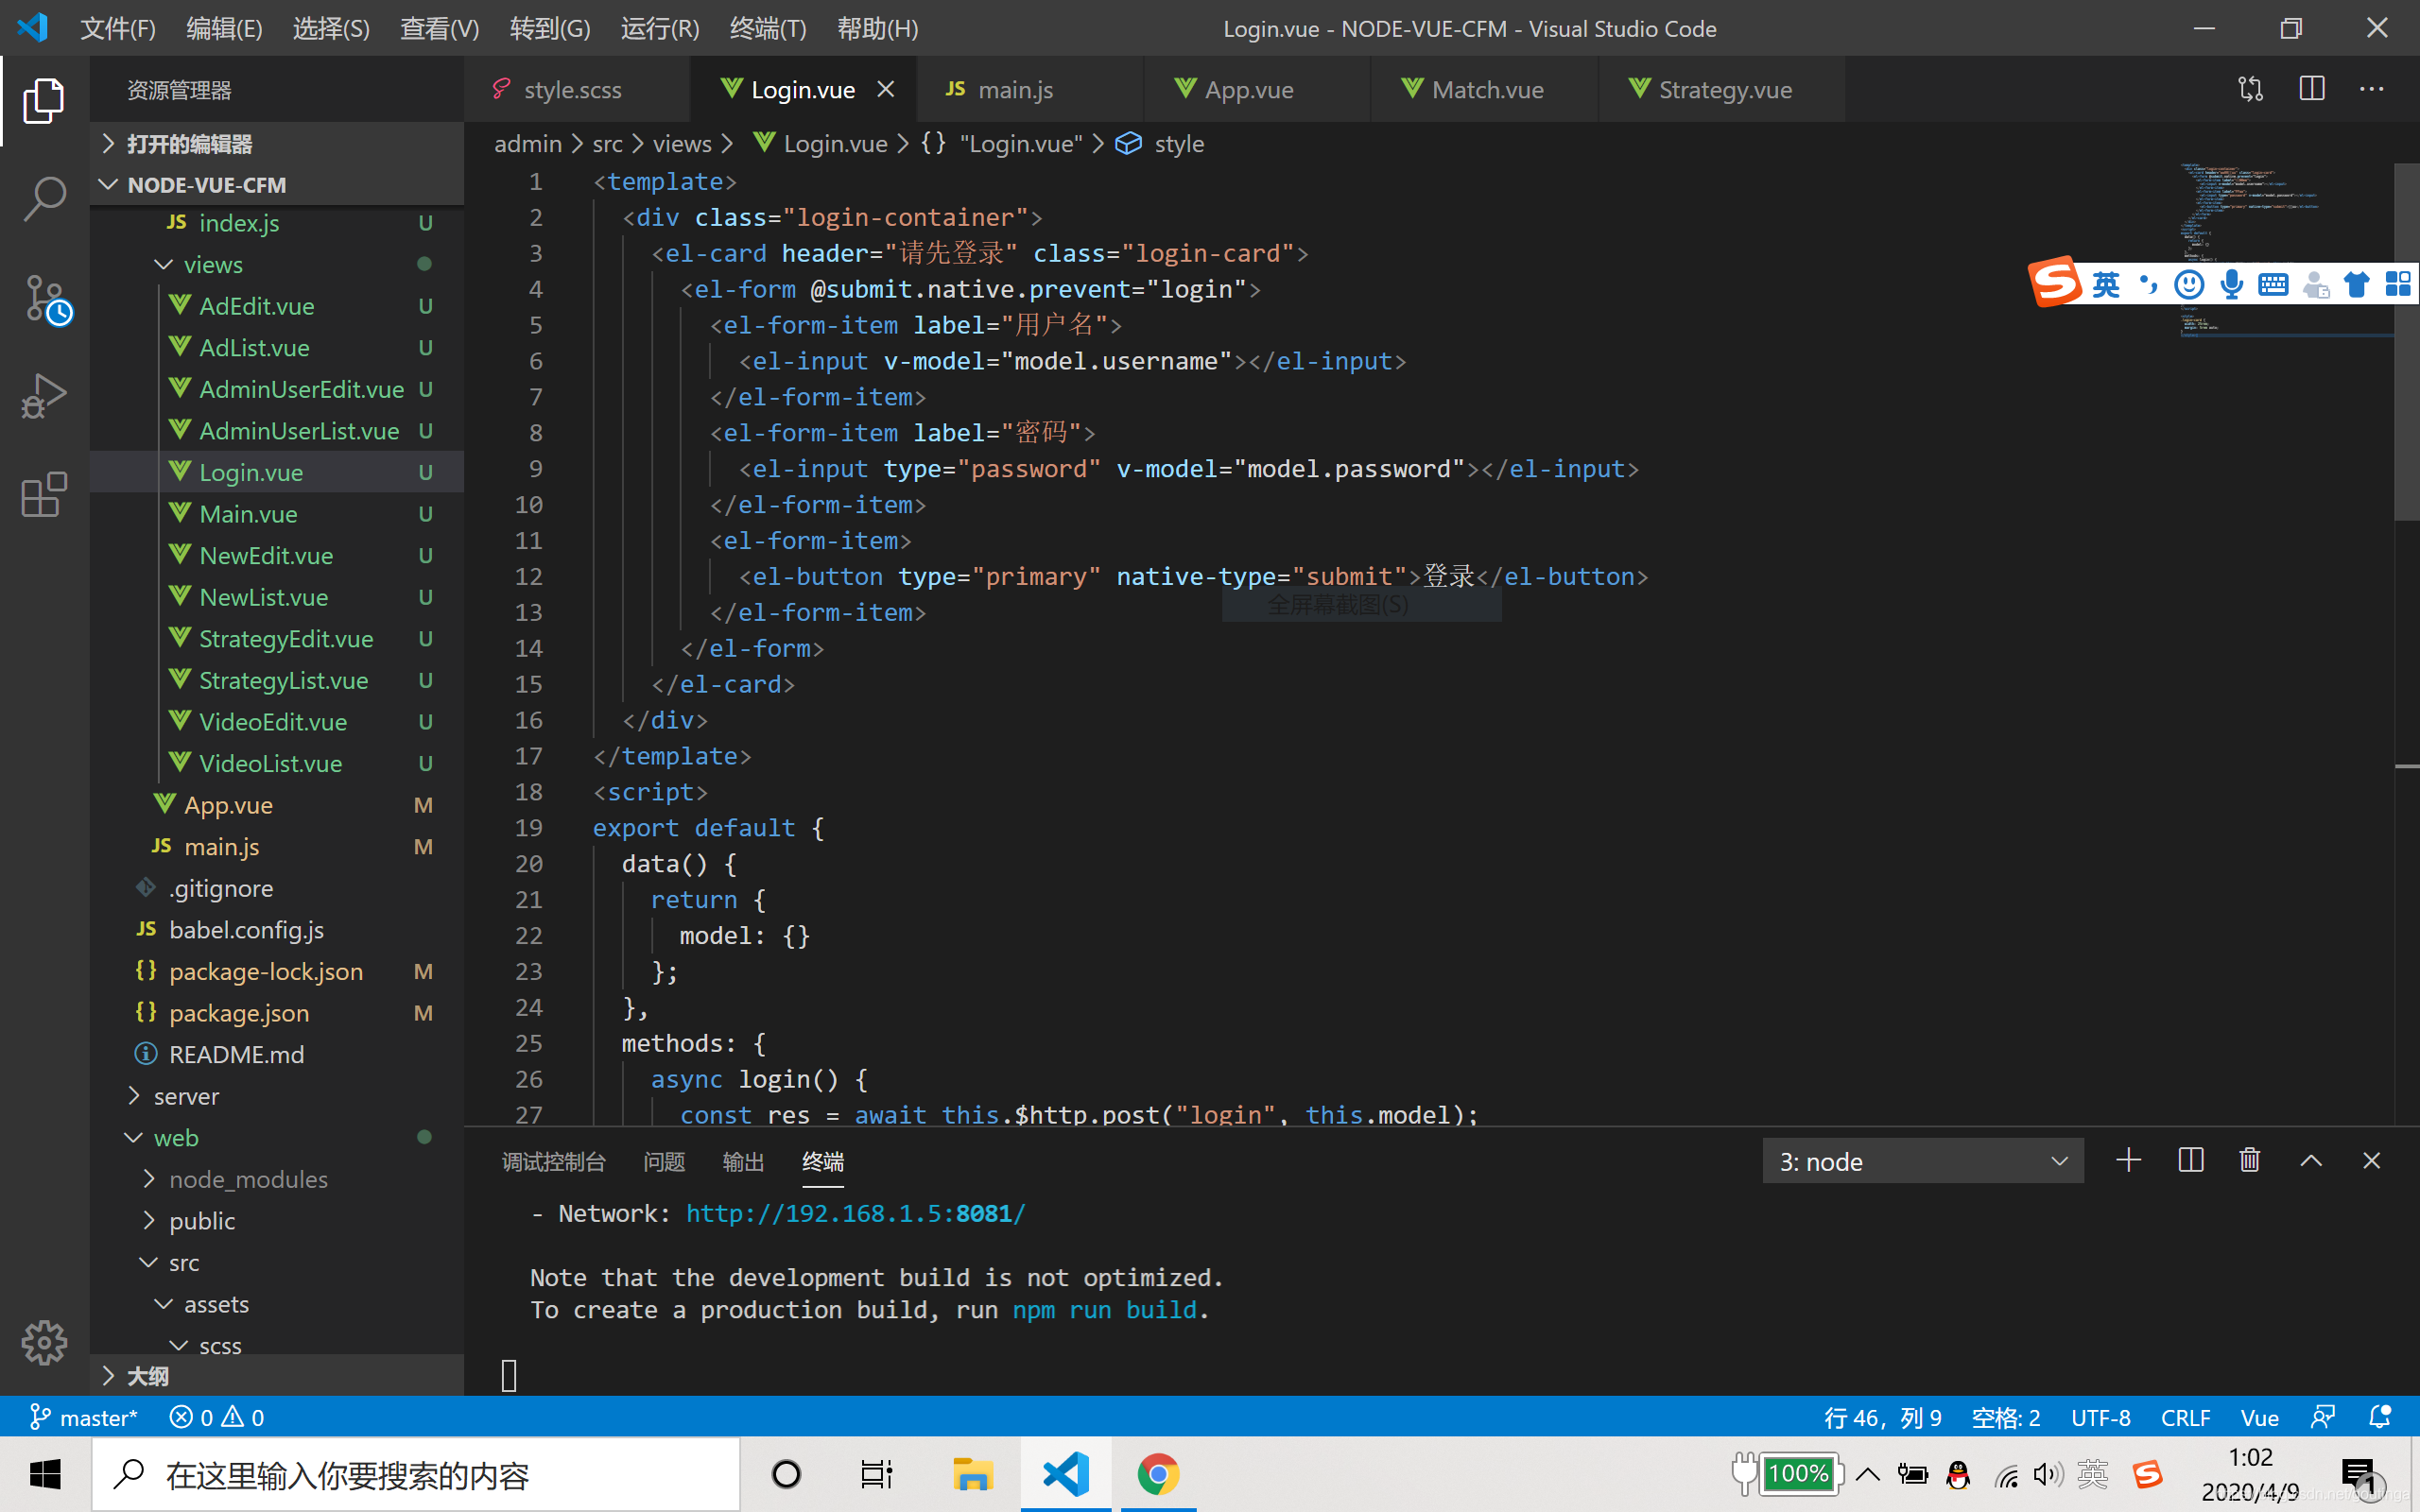This screenshot has width=2420, height=1512.
Task: Collapse the NODE-VUE-CFM folder section
Action: click(x=276, y=185)
